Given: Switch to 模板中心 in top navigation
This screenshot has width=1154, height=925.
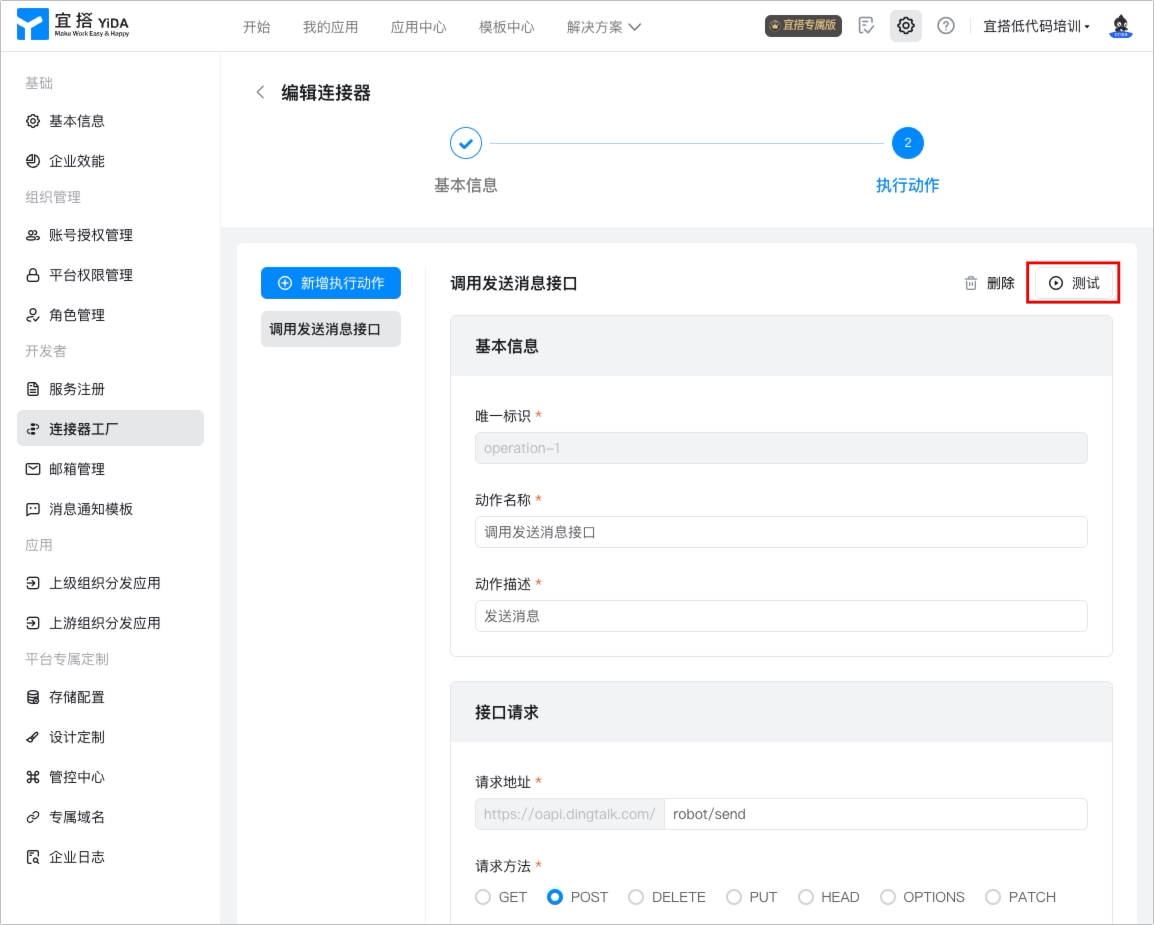Looking at the screenshot, I should [x=506, y=26].
